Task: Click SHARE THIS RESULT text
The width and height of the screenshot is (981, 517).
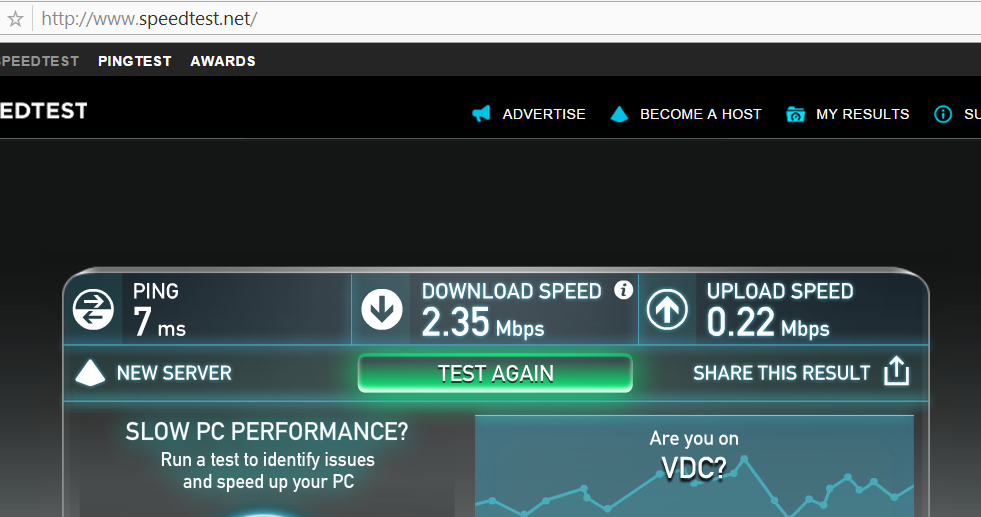Action: pyautogui.click(x=781, y=373)
